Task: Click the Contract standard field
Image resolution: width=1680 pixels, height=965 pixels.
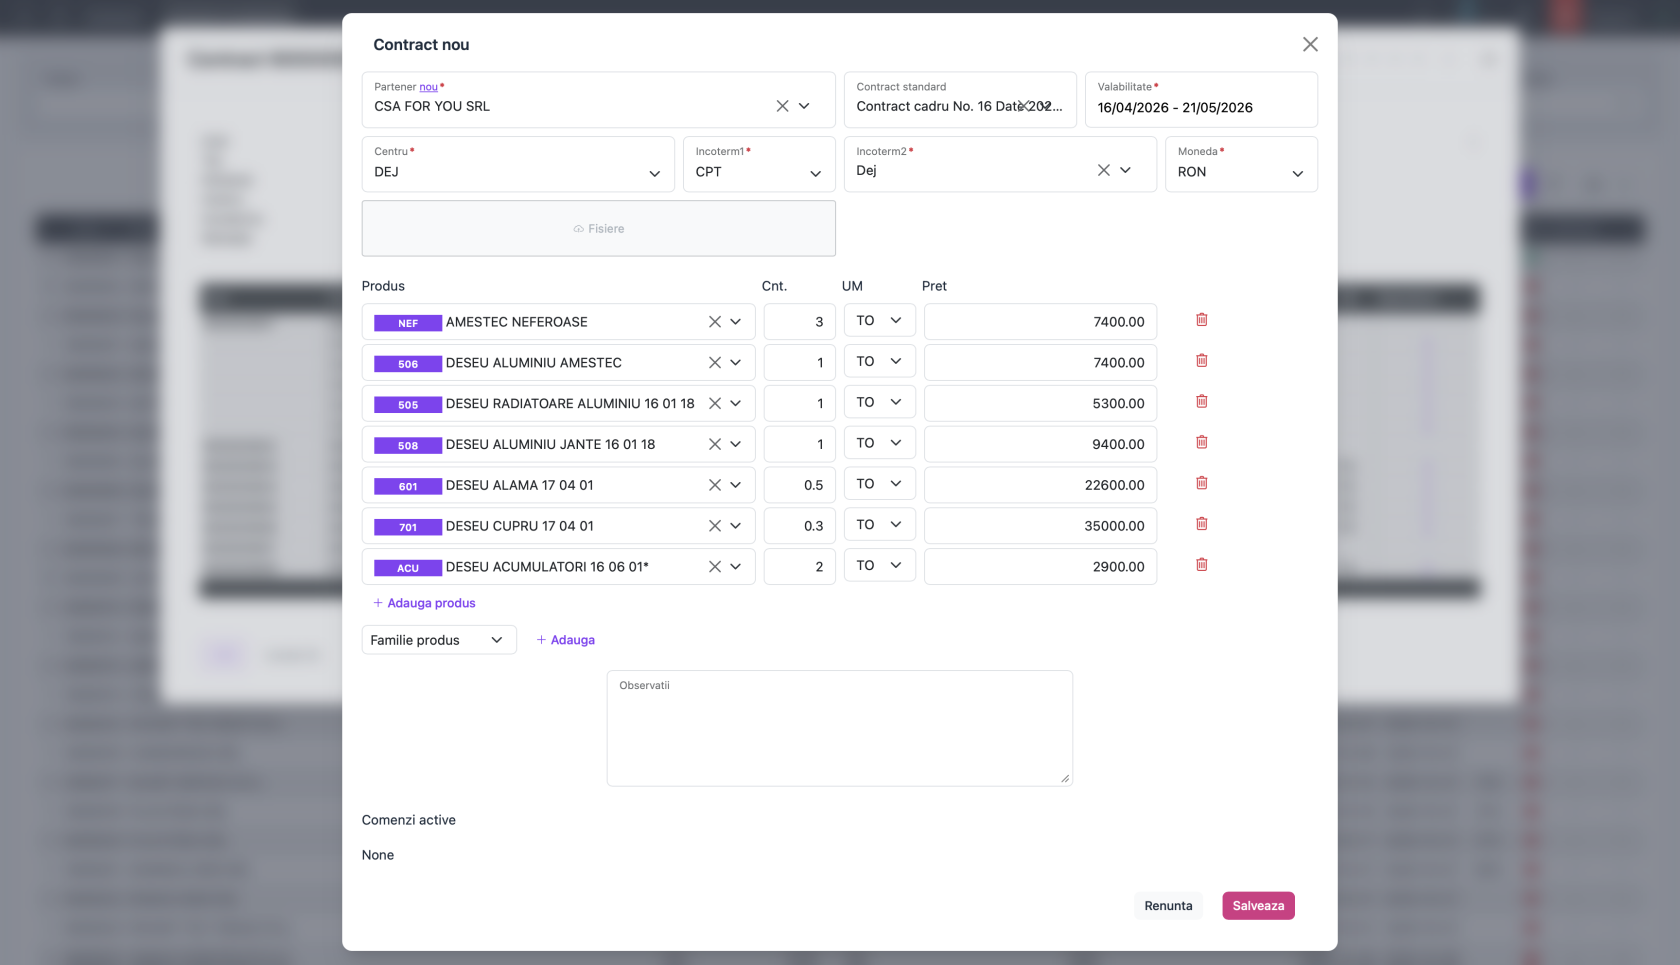Action: 960,100
